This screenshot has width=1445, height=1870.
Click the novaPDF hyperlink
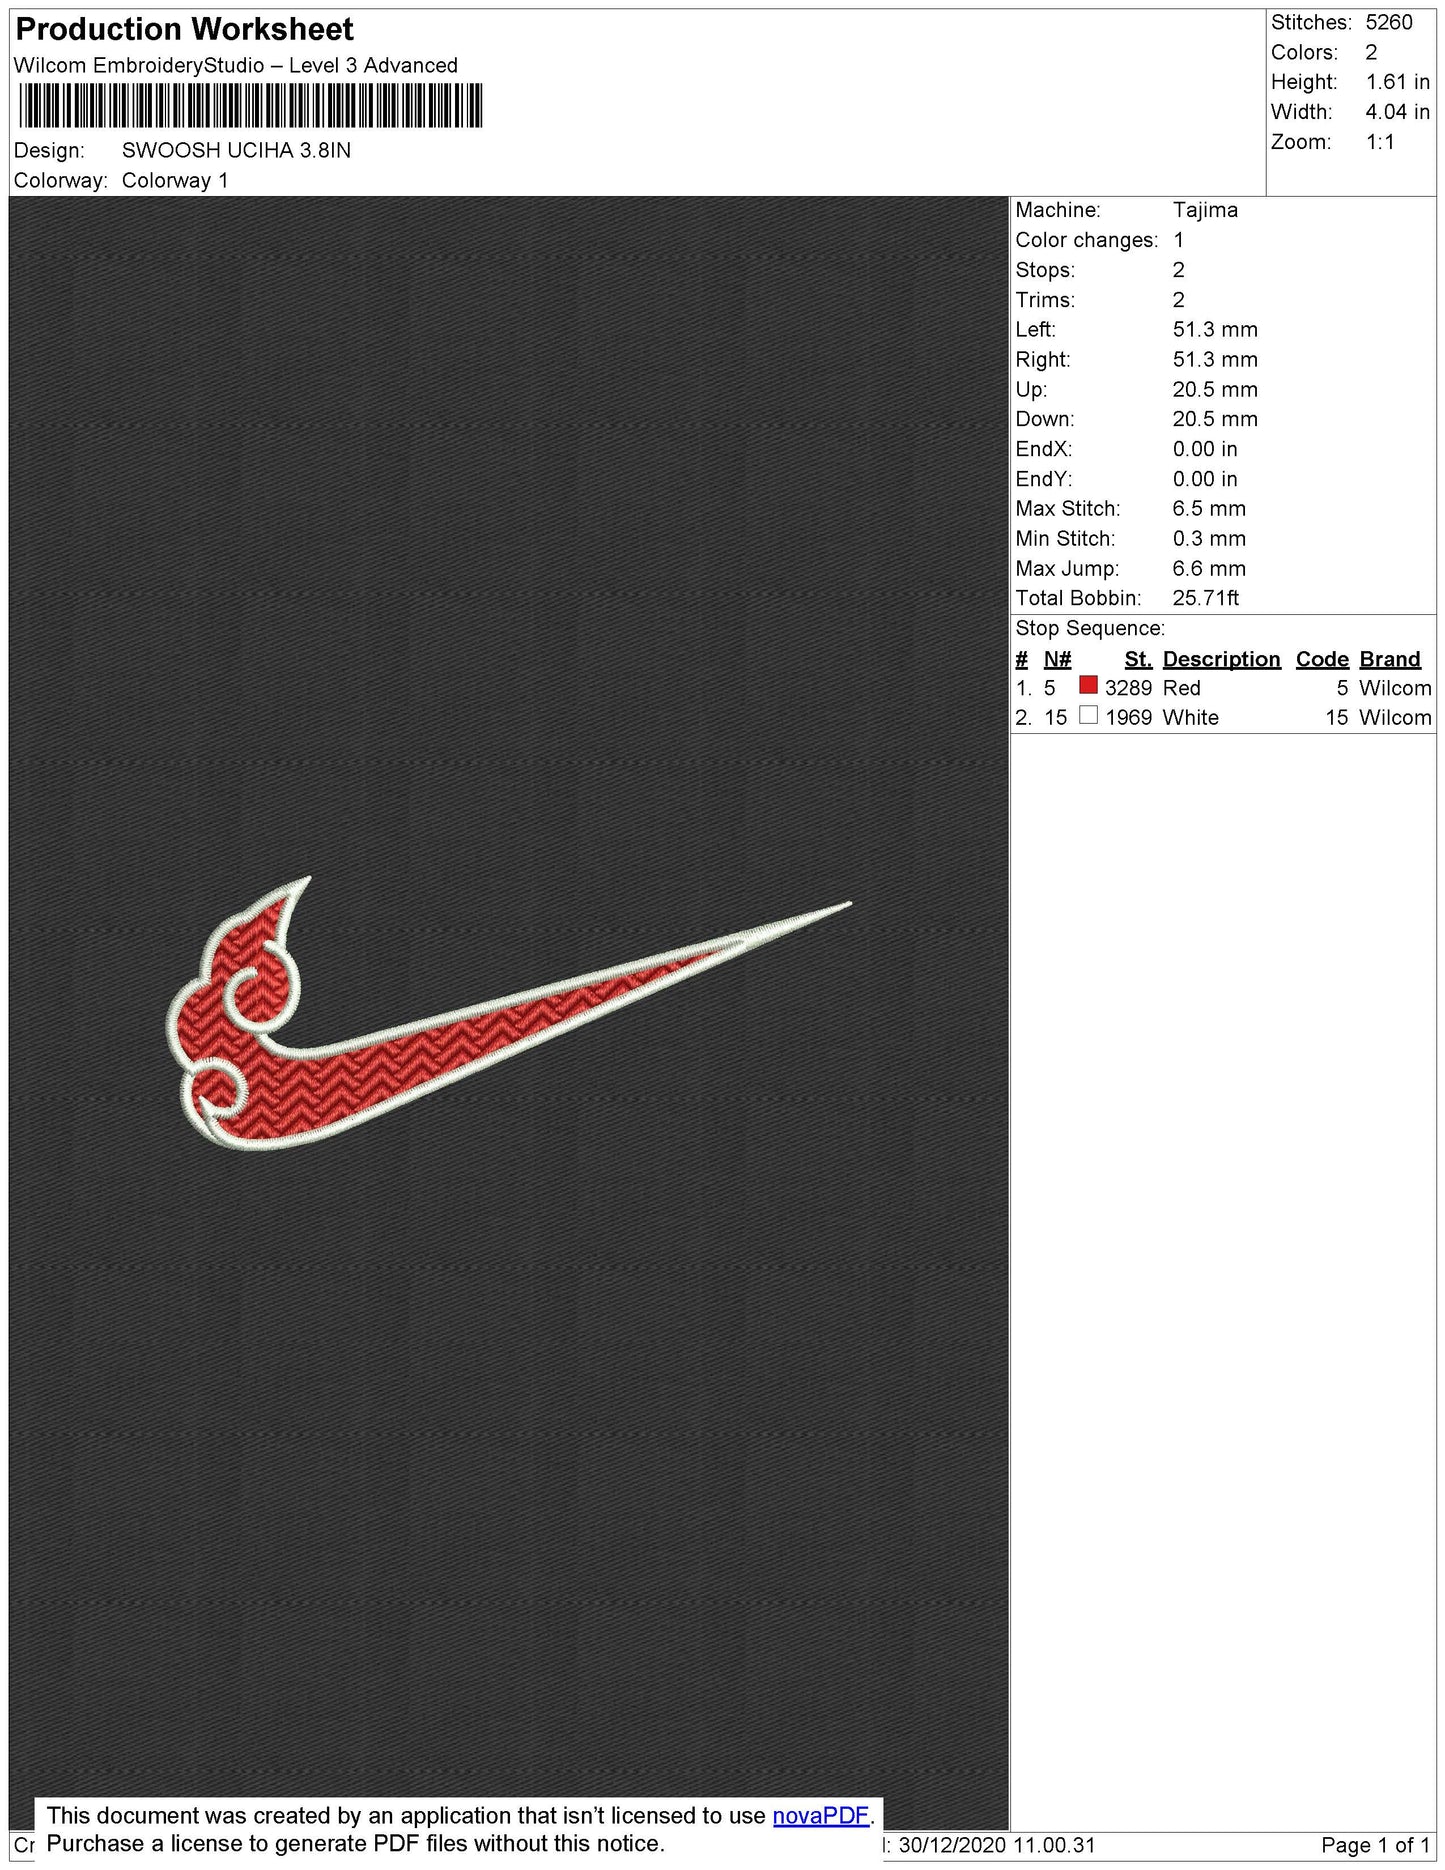pos(820,1815)
